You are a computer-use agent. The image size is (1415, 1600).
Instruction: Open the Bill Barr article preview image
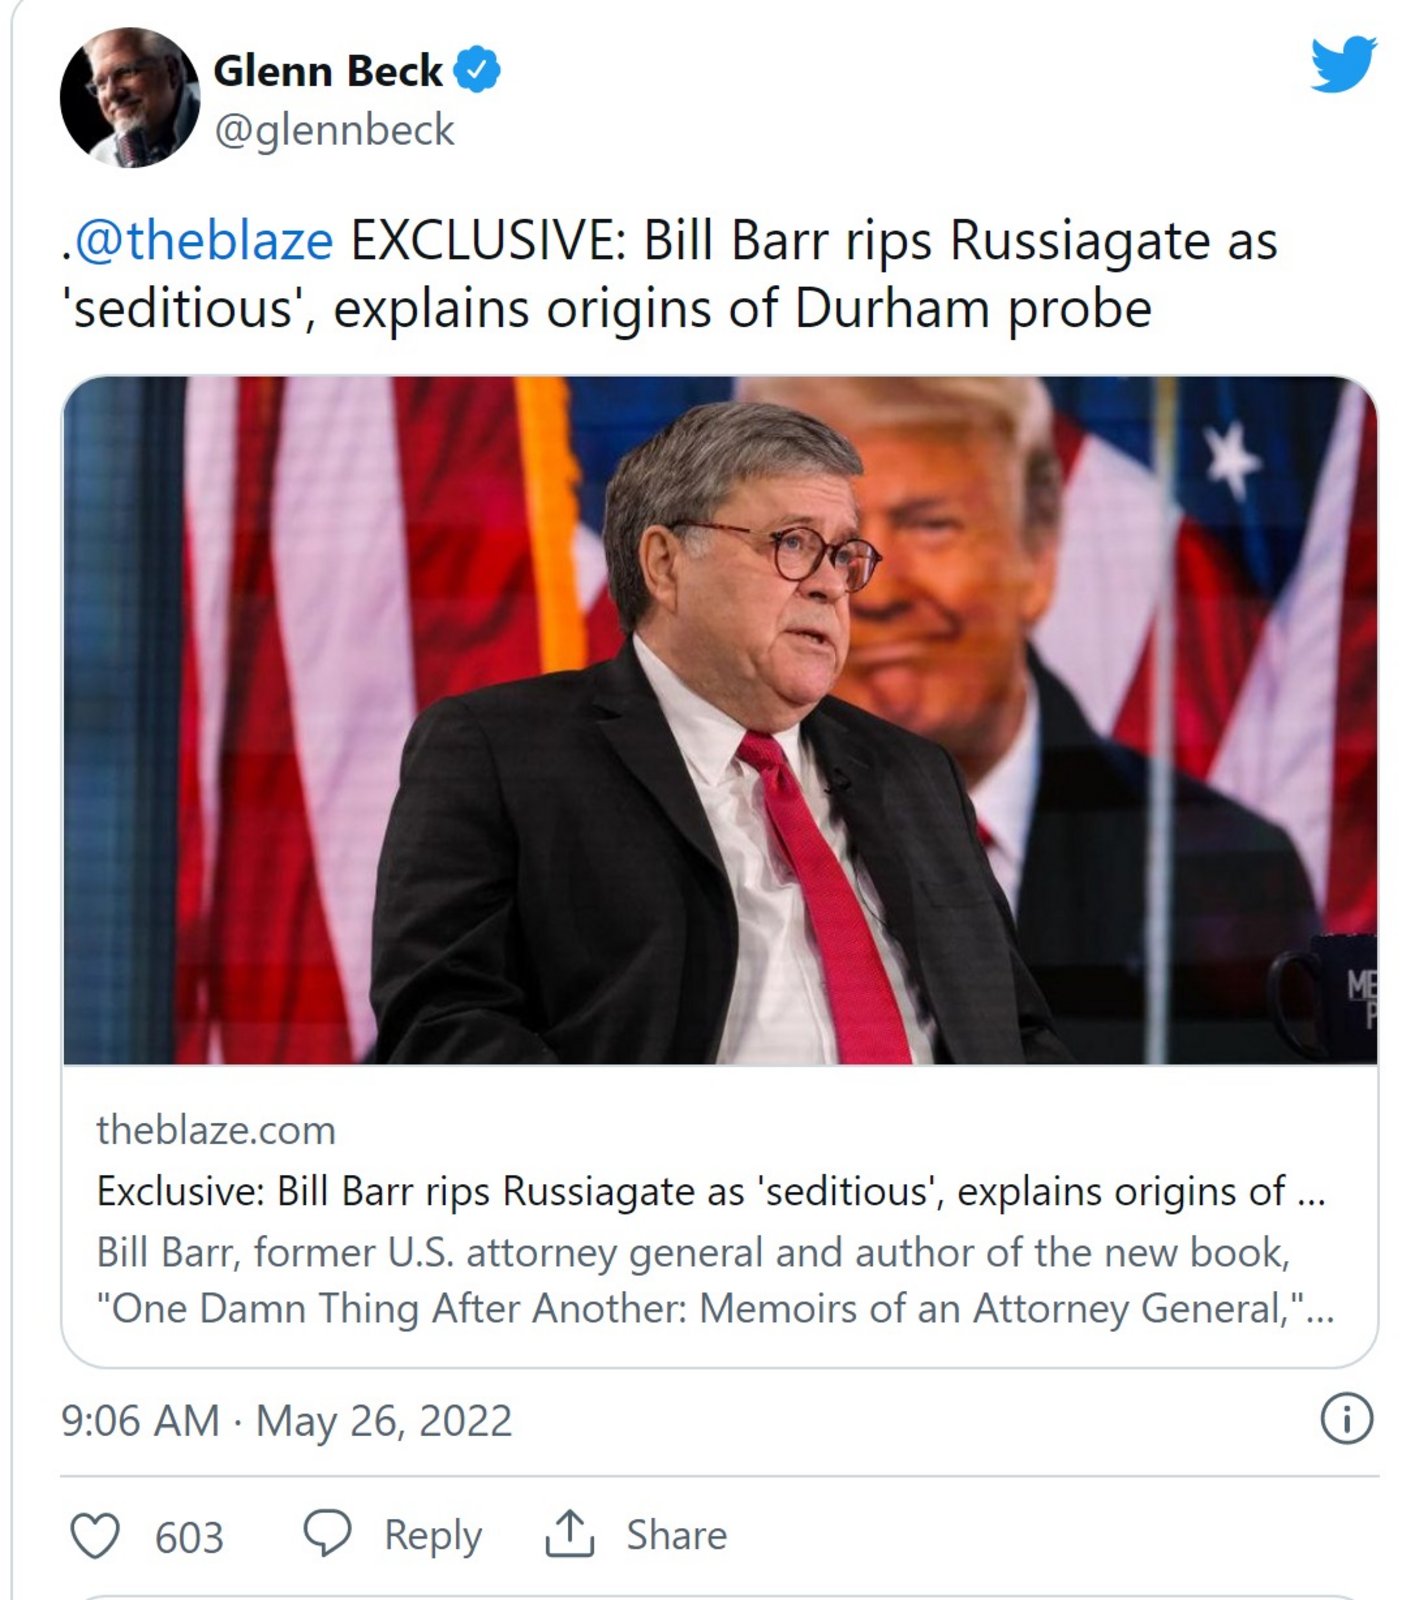click(x=720, y=720)
